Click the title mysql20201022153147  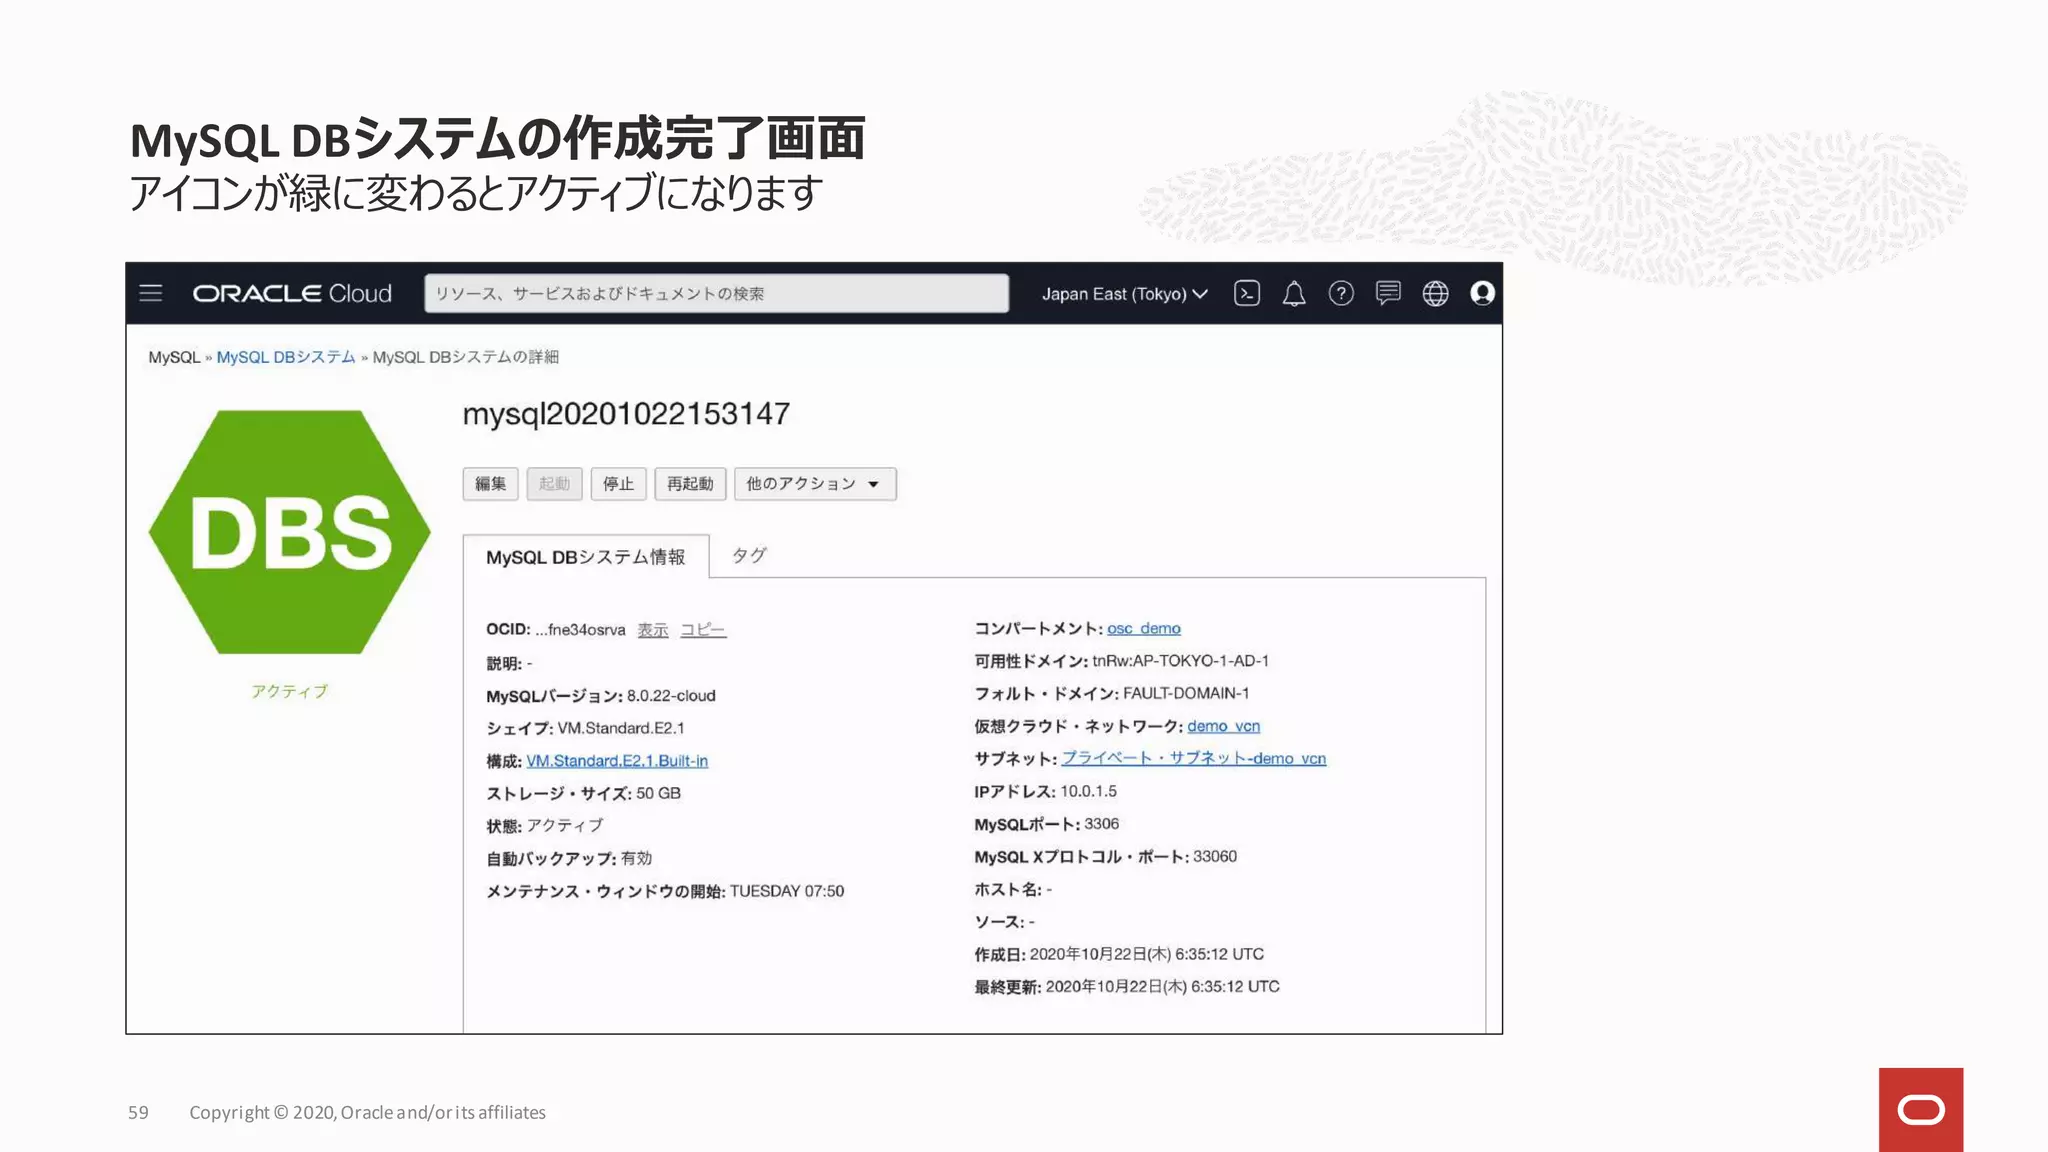pos(626,414)
